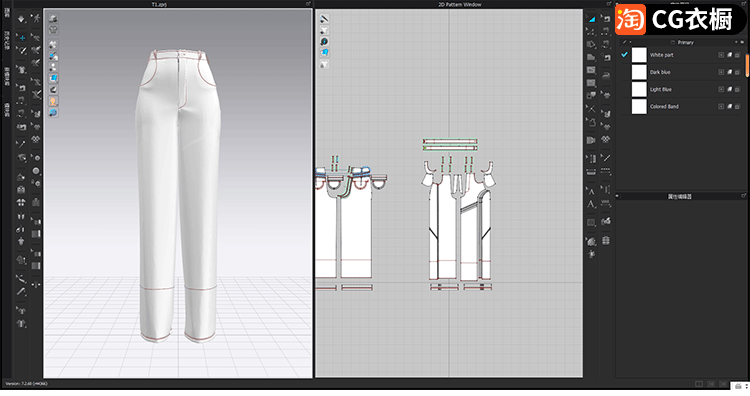Select the Dark blue fabric name

click(x=660, y=72)
